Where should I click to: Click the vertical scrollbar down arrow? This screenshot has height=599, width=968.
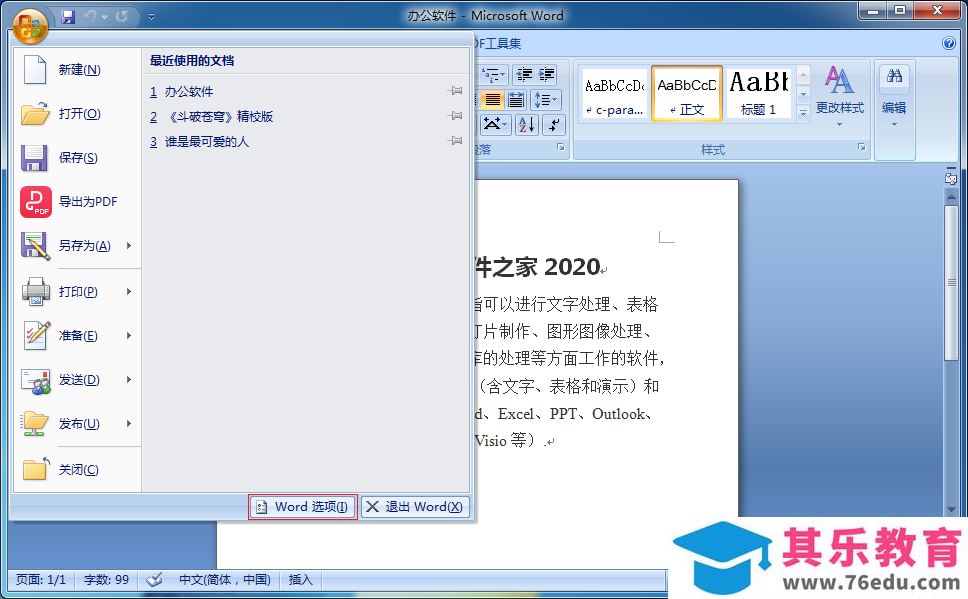(x=951, y=509)
